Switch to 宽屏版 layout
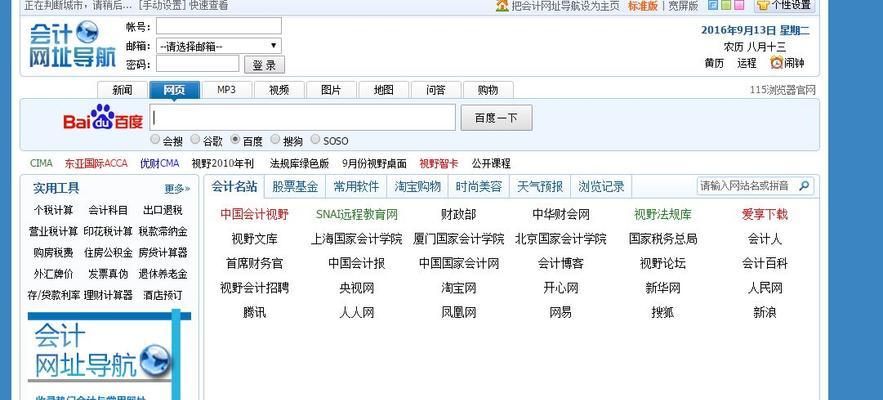 coord(683,6)
